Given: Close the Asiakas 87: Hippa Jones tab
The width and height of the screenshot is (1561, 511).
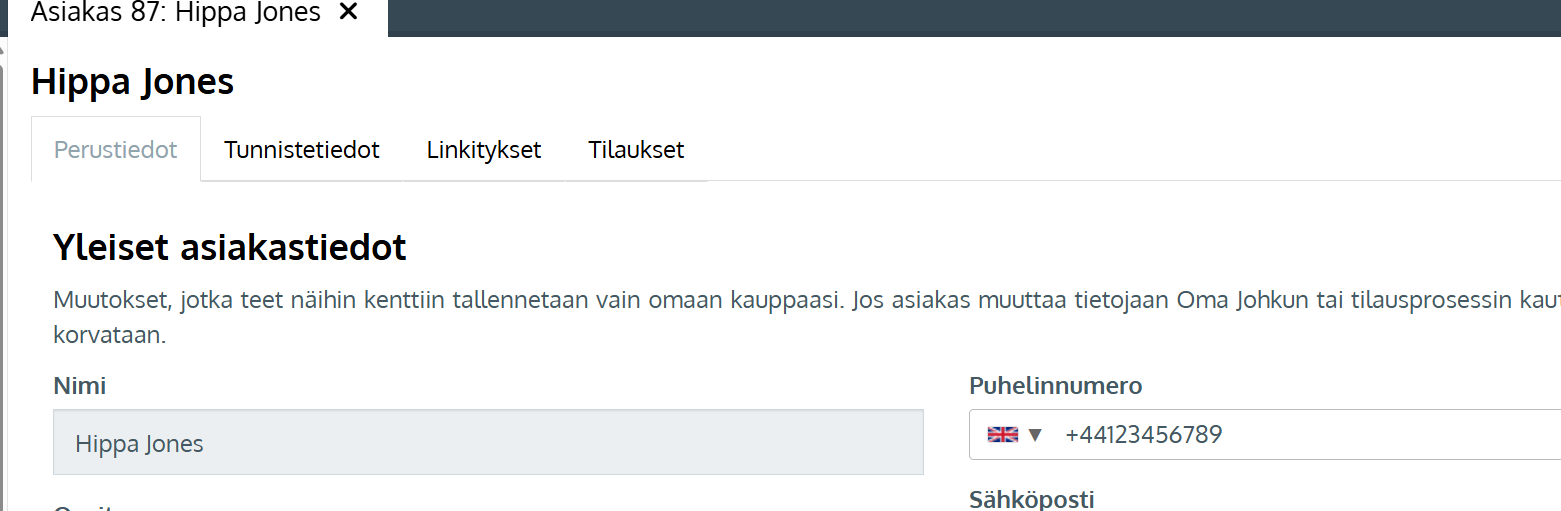Looking at the screenshot, I should (x=348, y=13).
